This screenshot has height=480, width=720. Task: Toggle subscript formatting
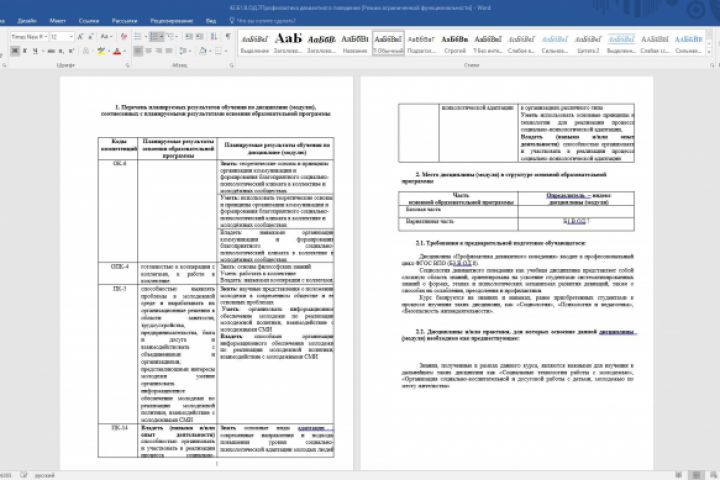click(61, 51)
